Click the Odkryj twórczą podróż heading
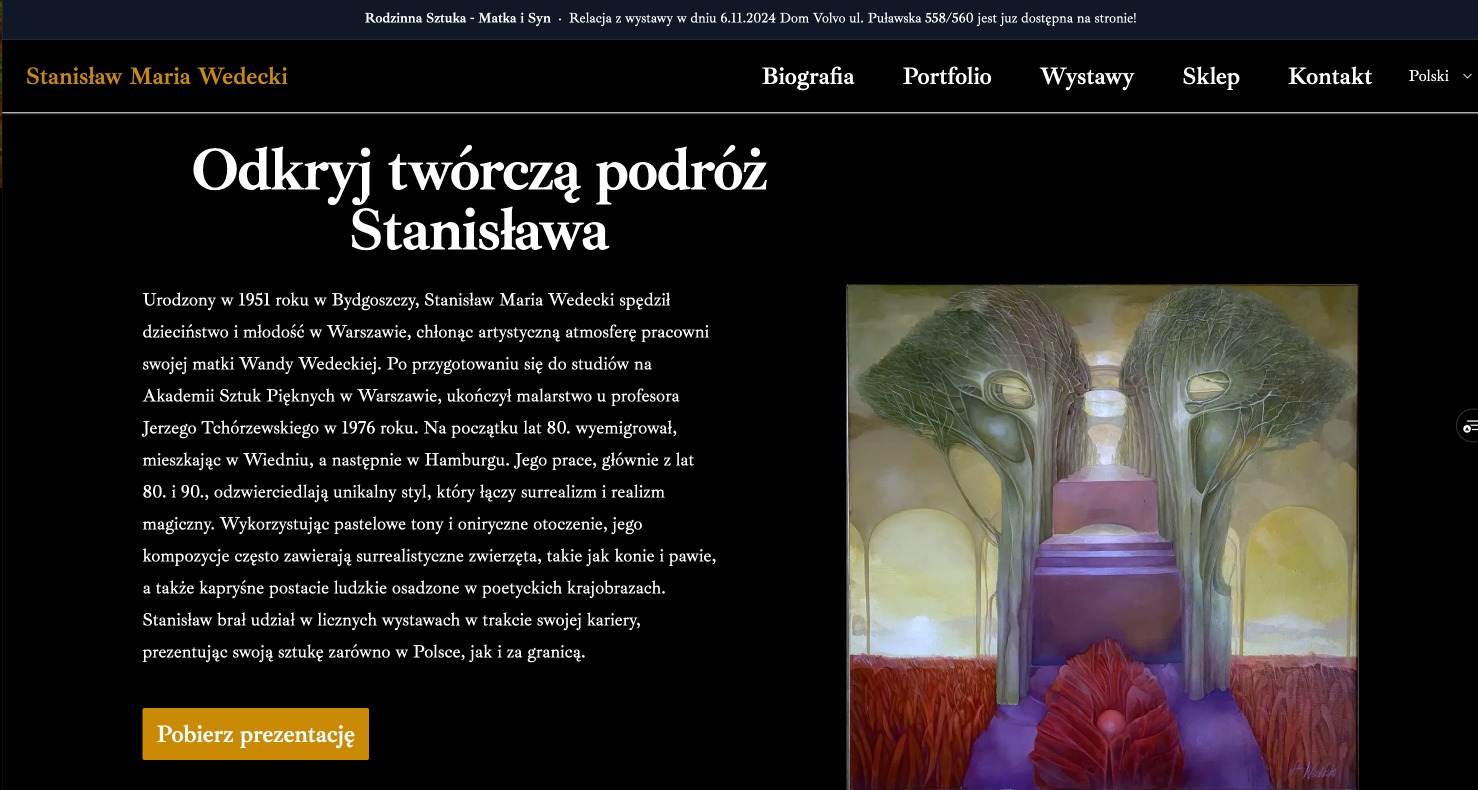1478x790 pixels. coord(479,198)
